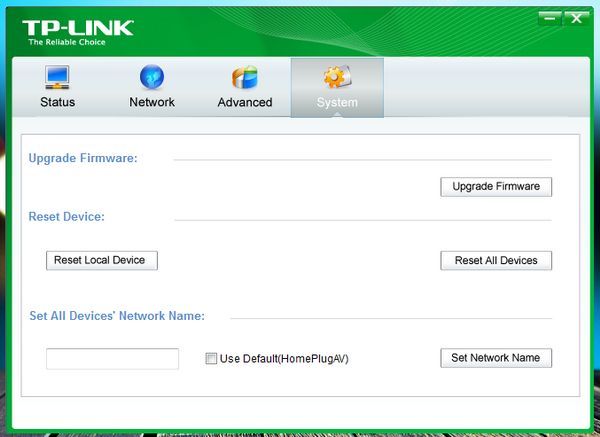Click 'Set All Devices' Network Name:' heading
The image size is (600, 437).
coord(117,316)
